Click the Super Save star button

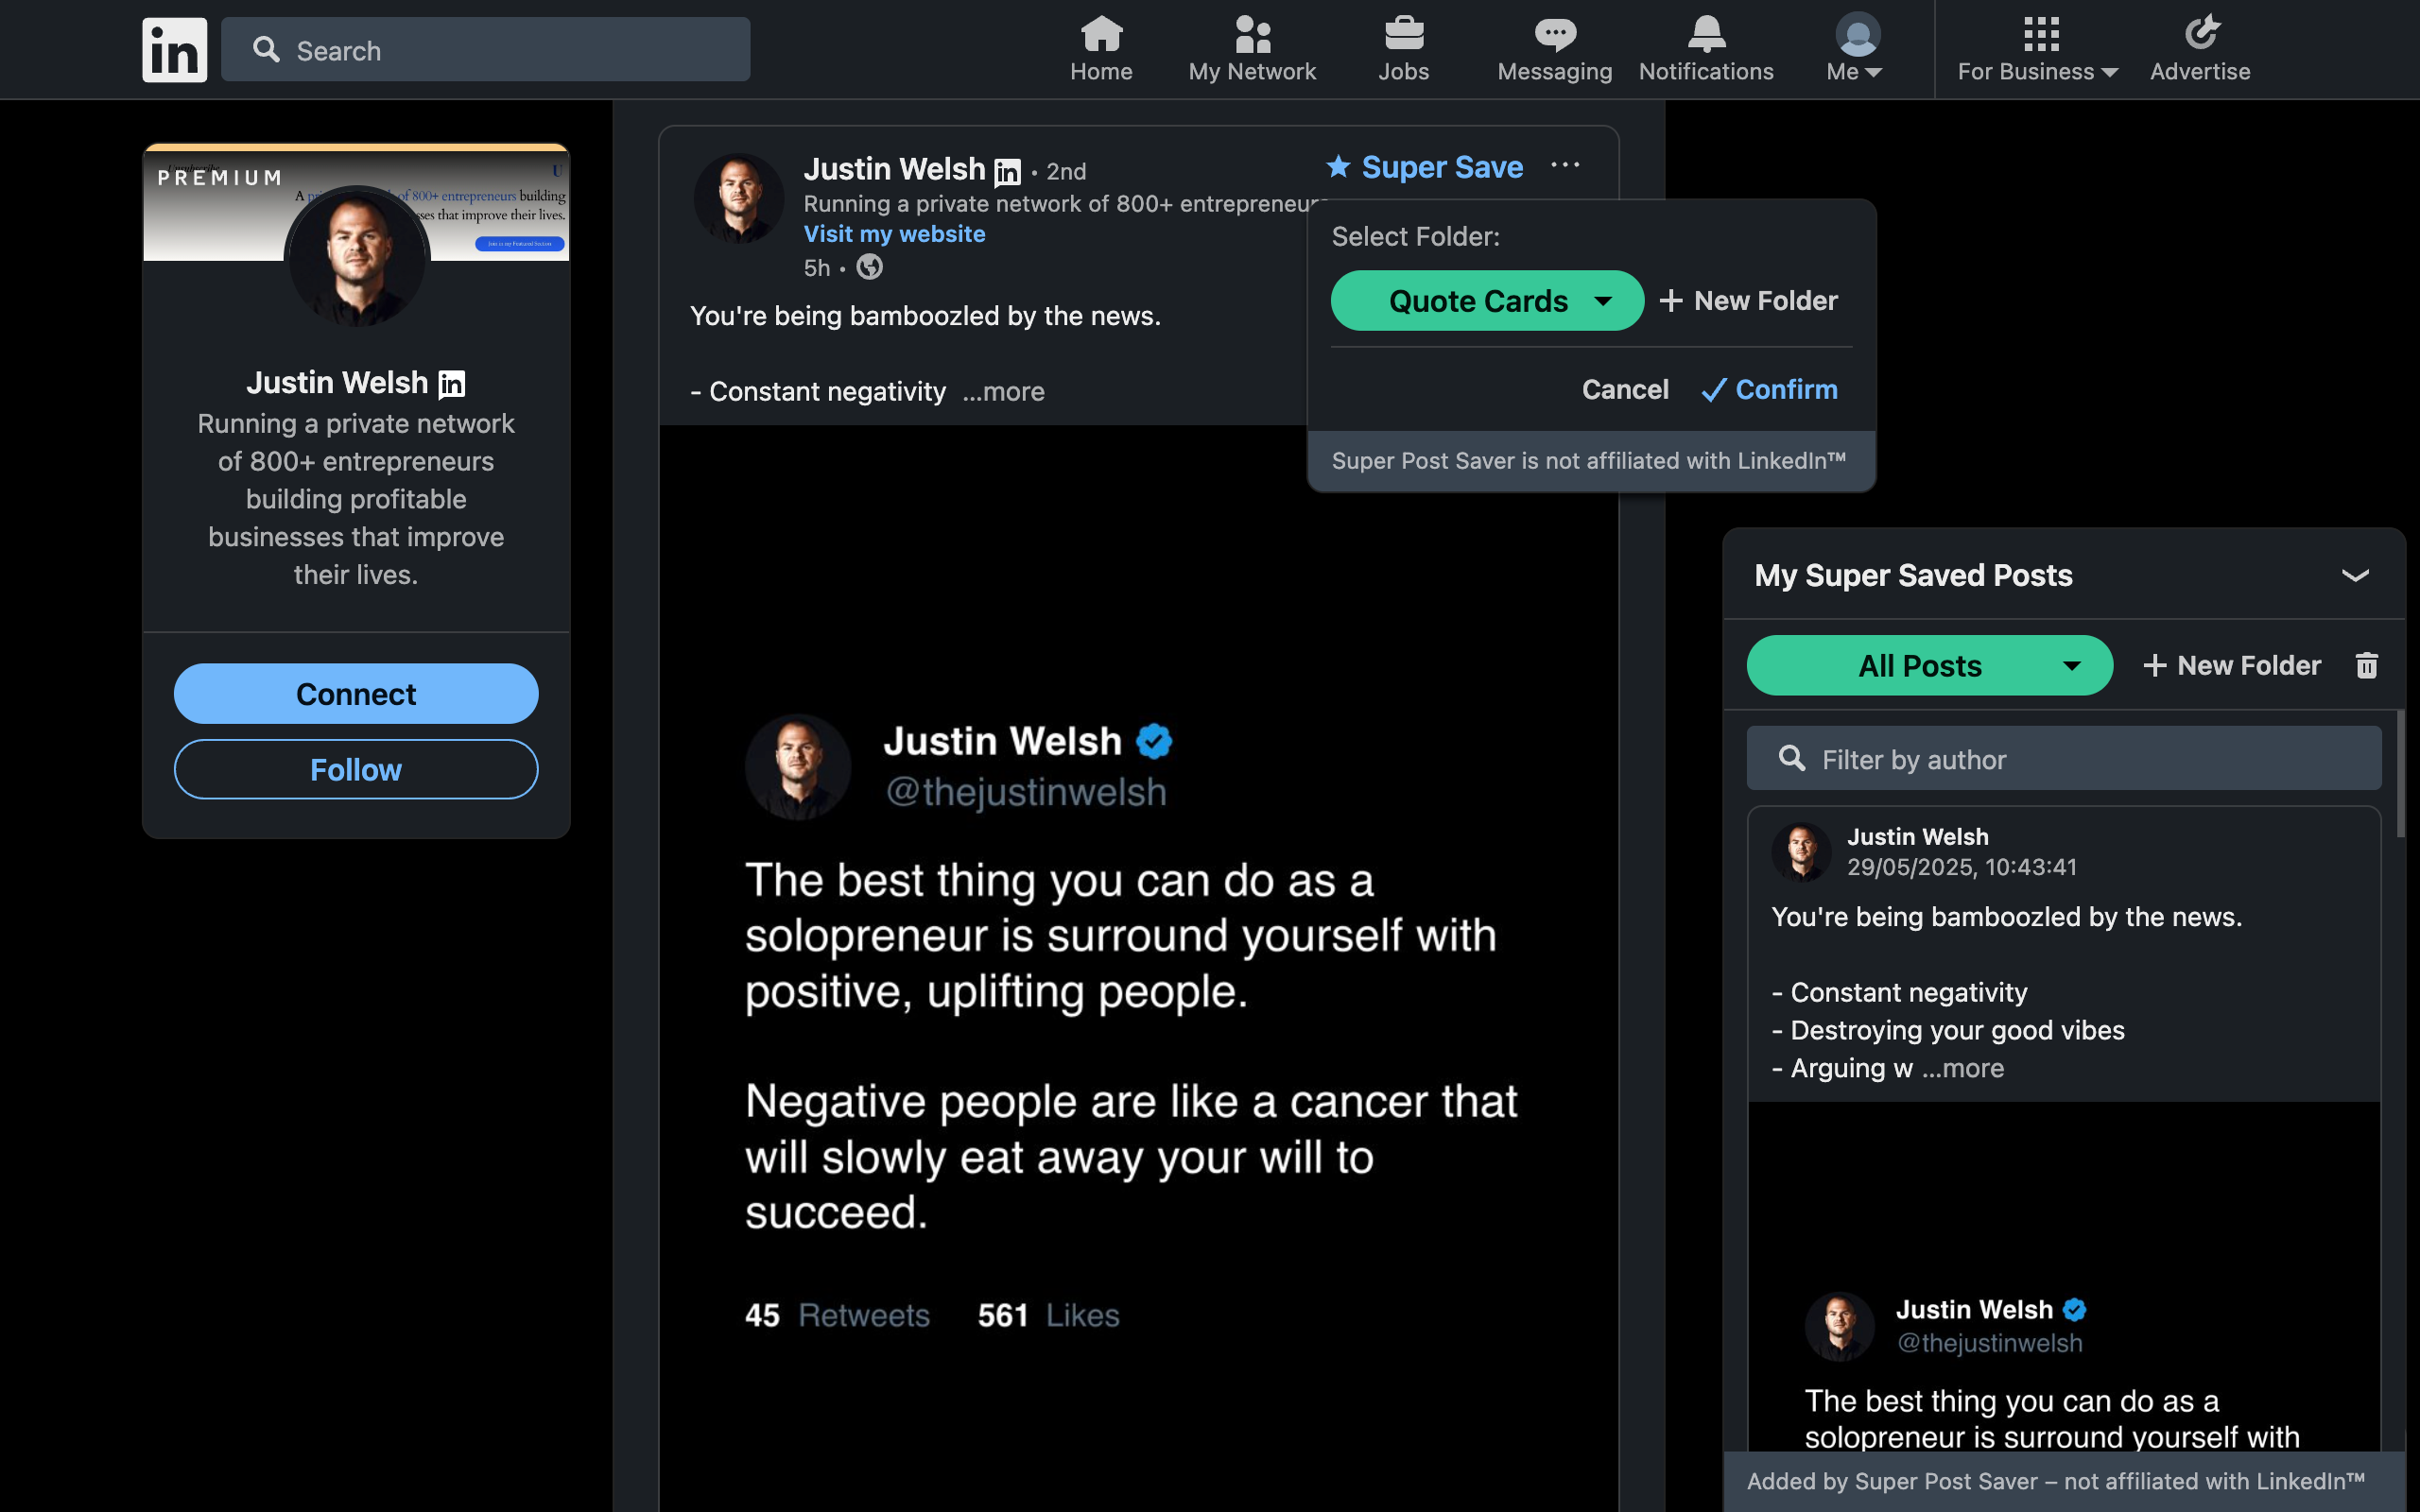point(1424,167)
